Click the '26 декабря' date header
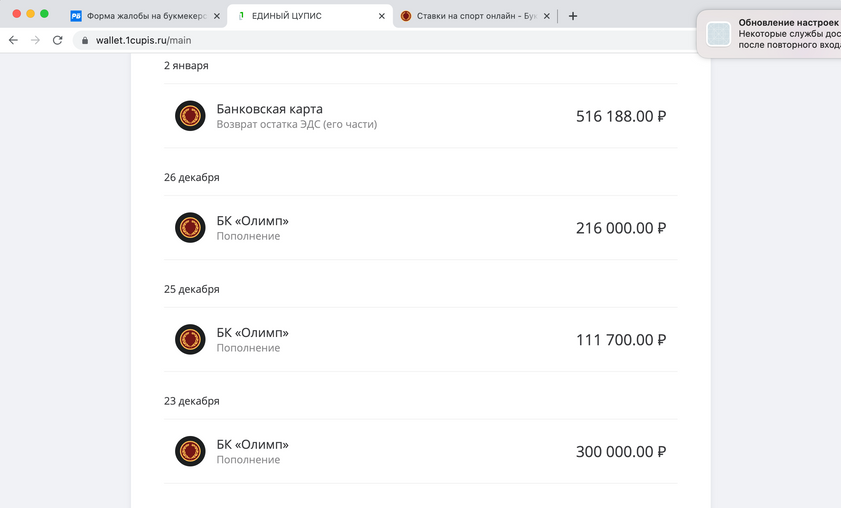841x508 pixels. (191, 178)
